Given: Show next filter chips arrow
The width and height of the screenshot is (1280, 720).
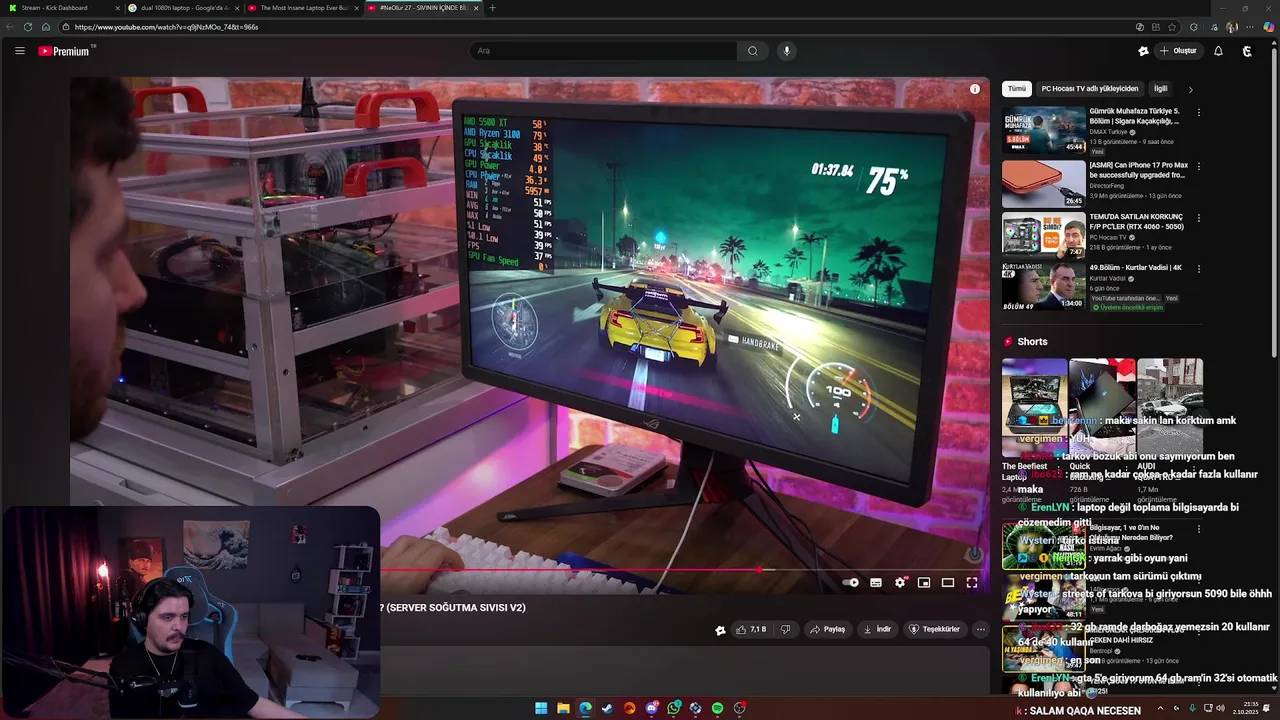Looking at the screenshot, I should 1190,90.
